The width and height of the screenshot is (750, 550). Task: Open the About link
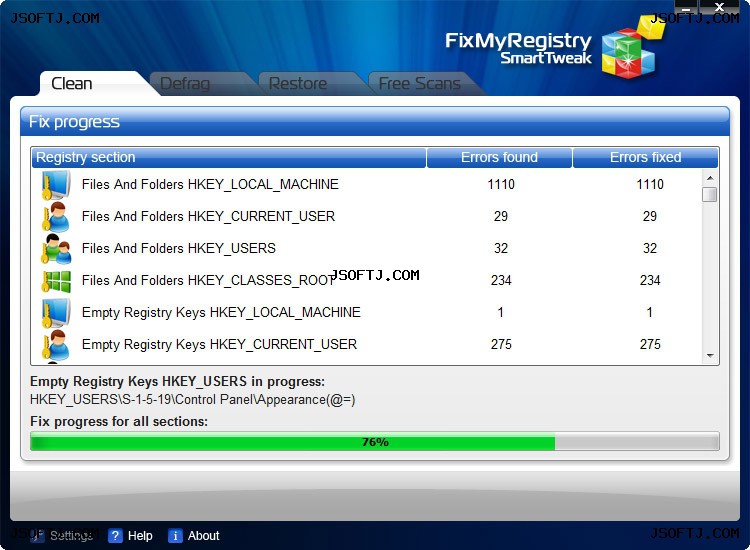click(203, 536)
